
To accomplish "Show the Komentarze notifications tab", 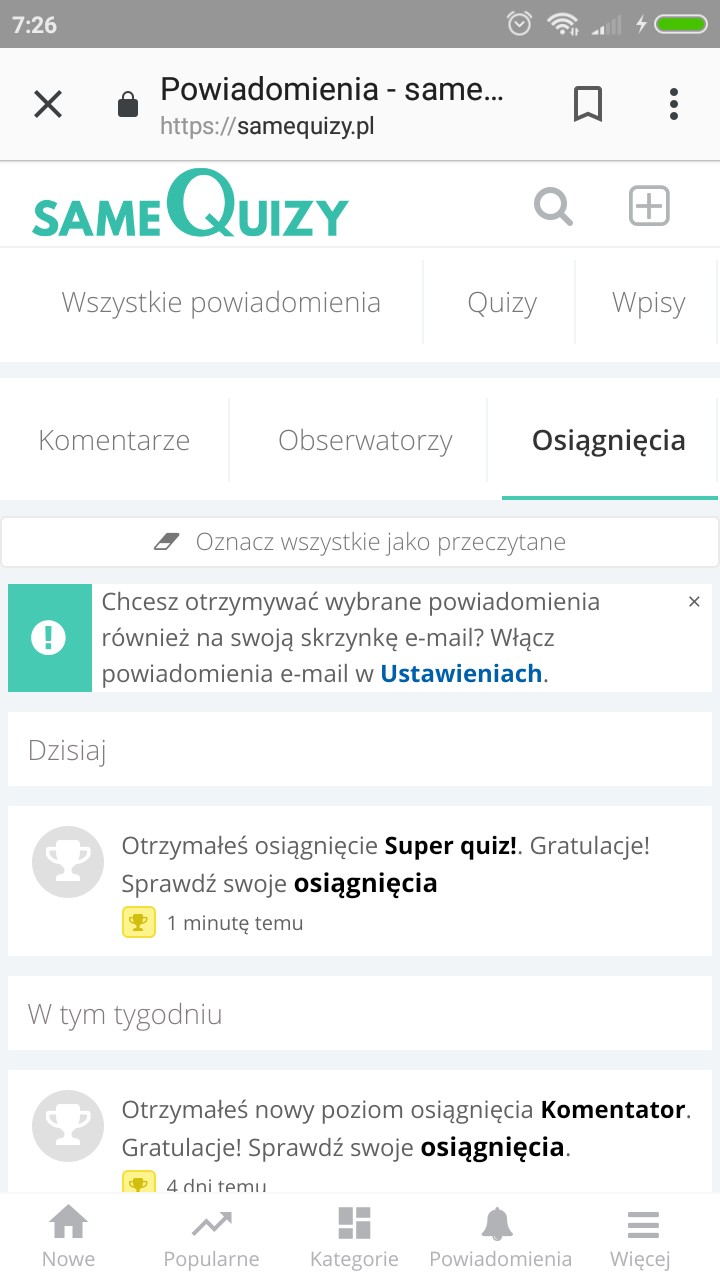I will [114, 440].
